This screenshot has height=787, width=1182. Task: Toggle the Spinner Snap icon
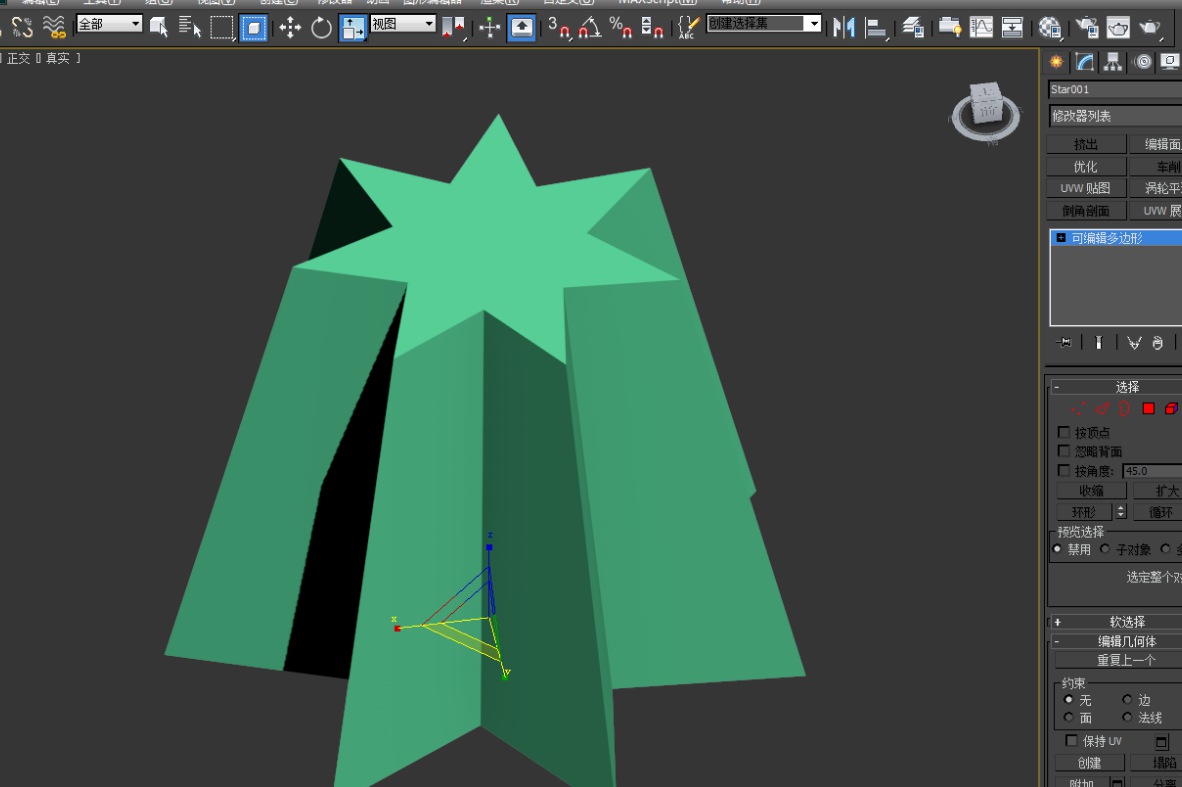tap(651, 28)
